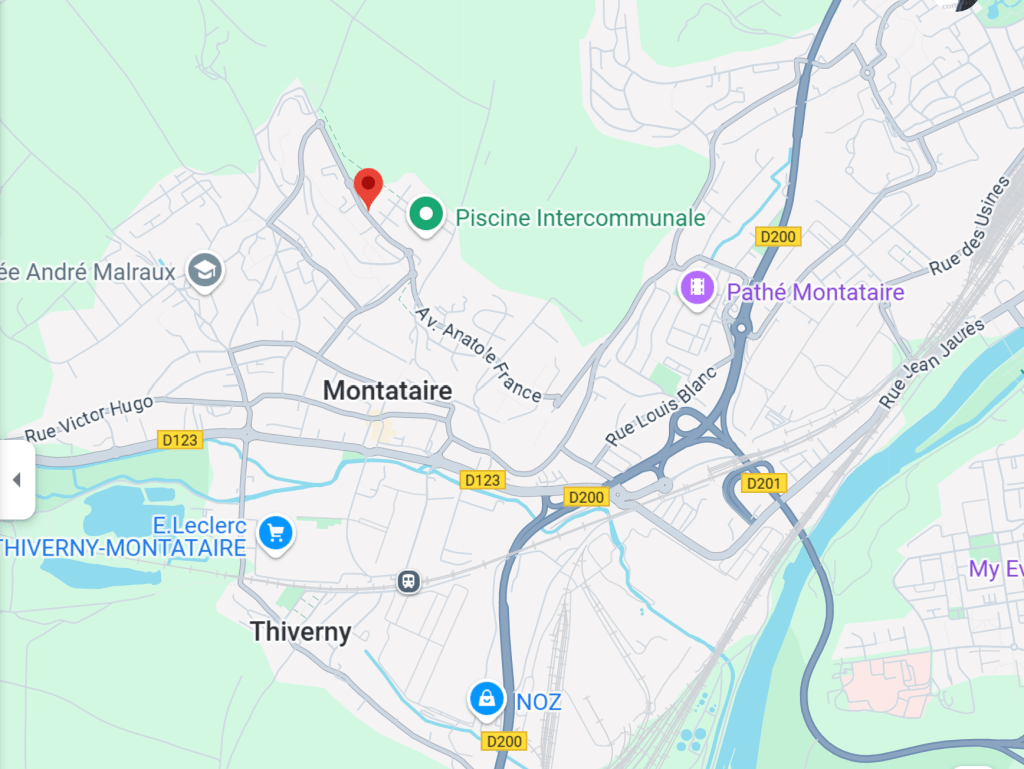Click the partially visible My Ev label

coord(996,569)
